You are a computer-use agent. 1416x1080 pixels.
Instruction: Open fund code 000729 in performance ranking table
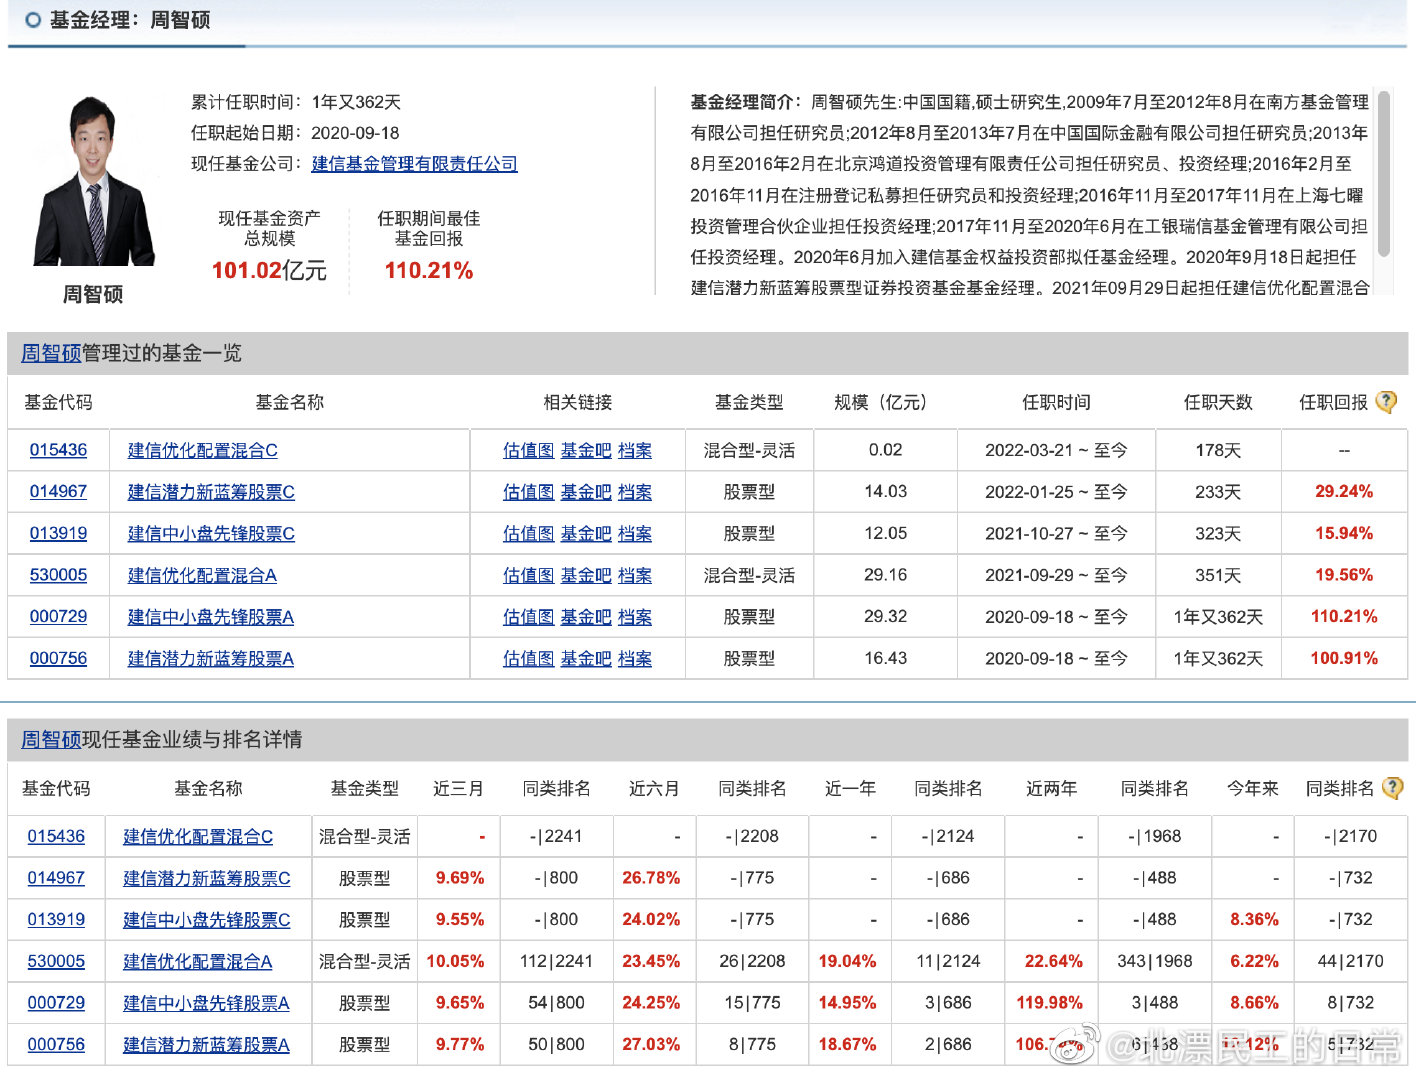(56, 1003)
